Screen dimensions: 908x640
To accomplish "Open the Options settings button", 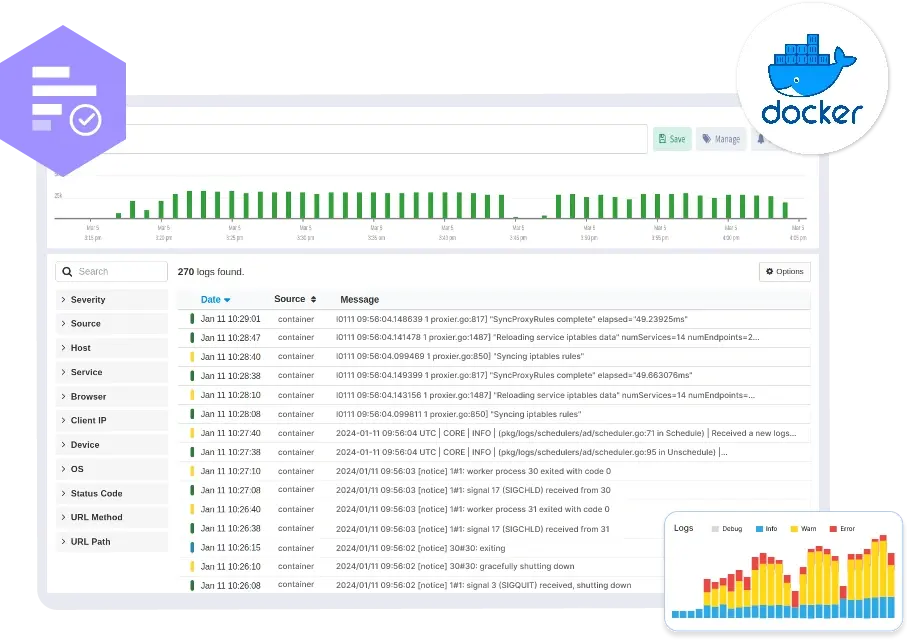I will pos(785,272).
